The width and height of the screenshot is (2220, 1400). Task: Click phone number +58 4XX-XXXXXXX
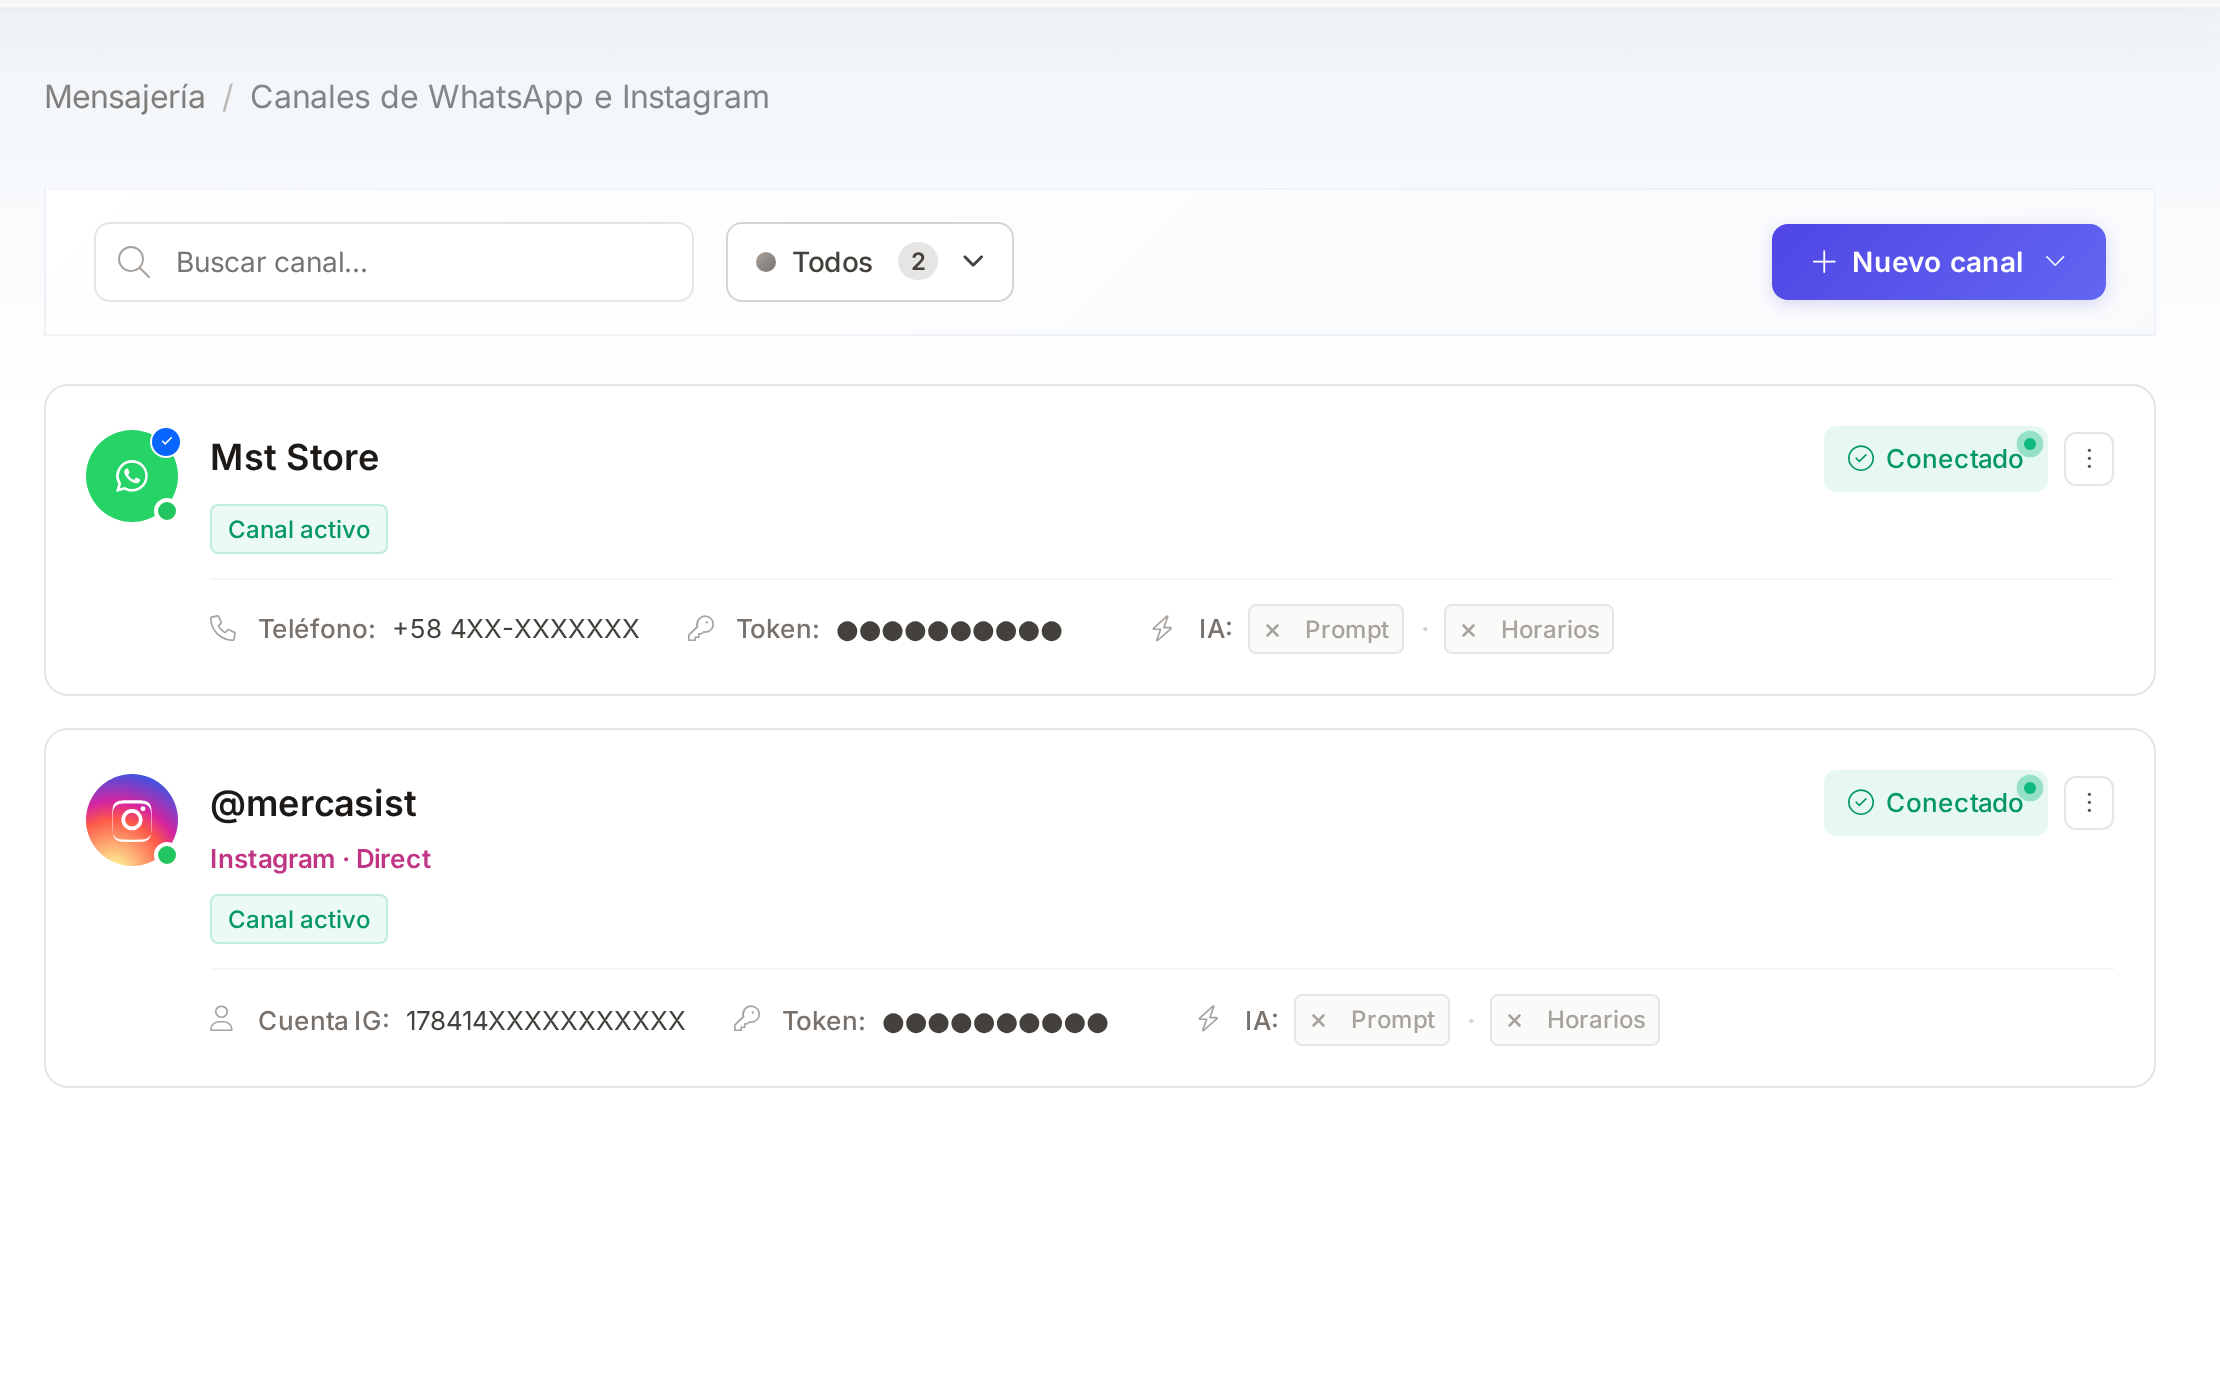516,629
